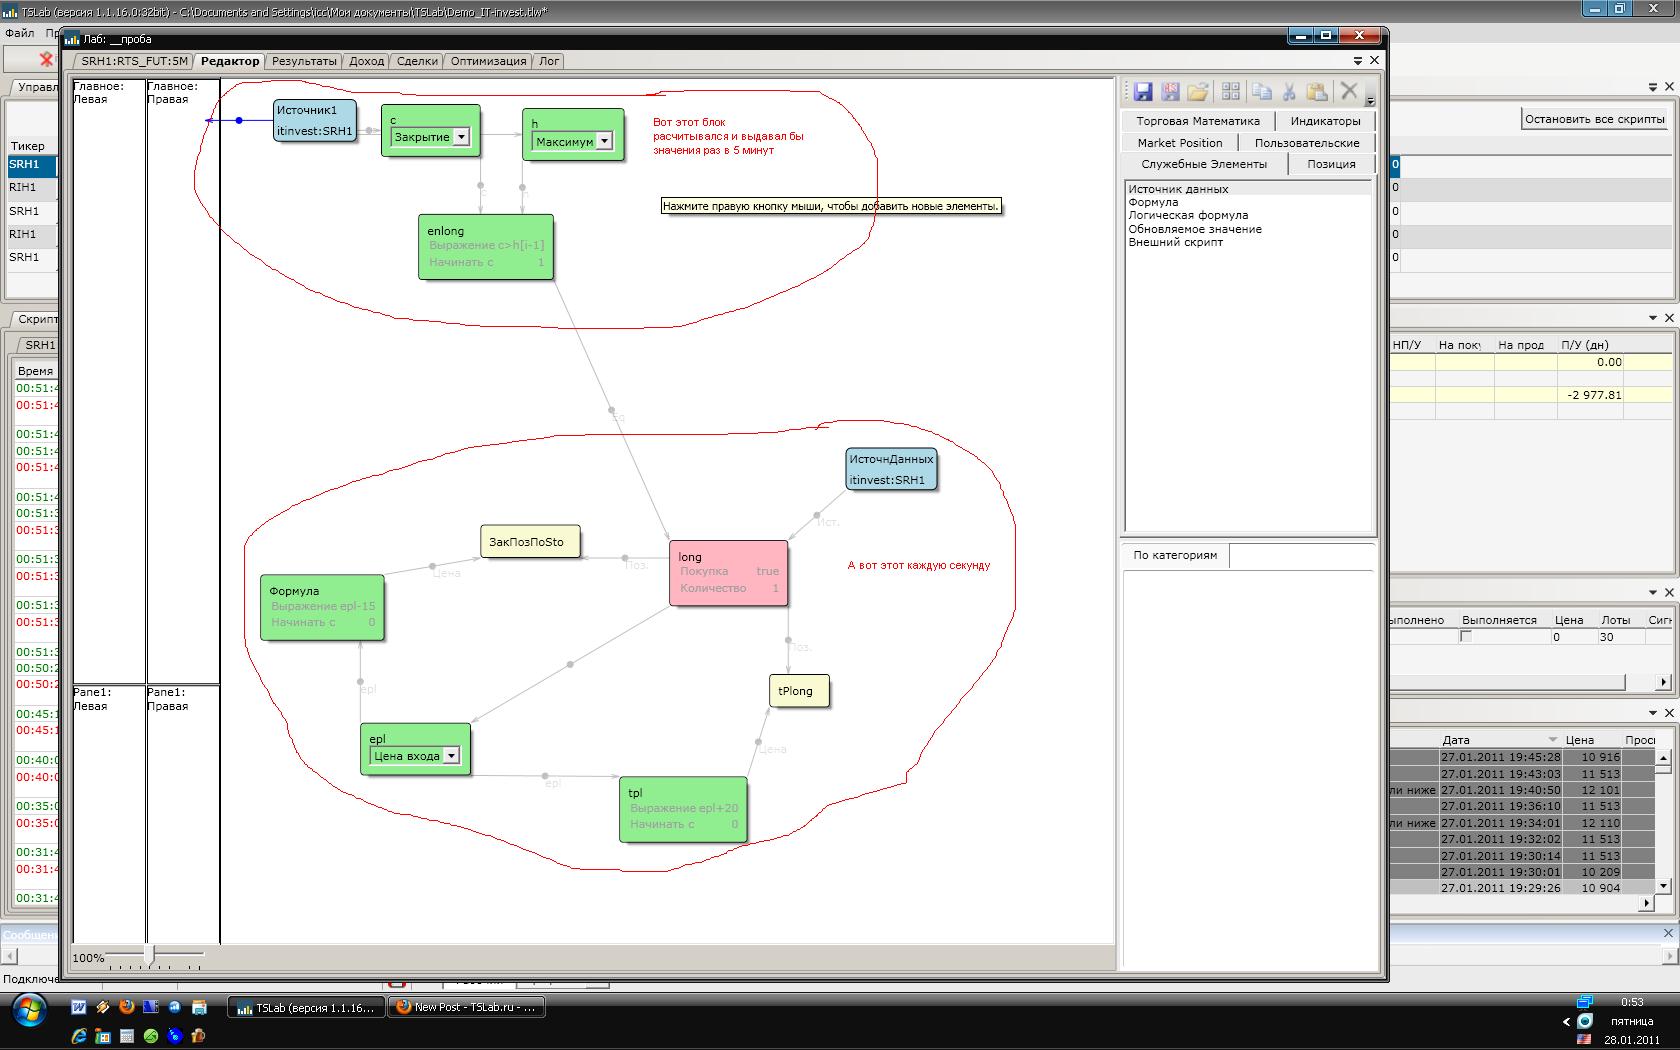Viewport: 1680px width, 1050px height.
Task: Select Логическая формула in the elements list
Action: click(1188, 215)
